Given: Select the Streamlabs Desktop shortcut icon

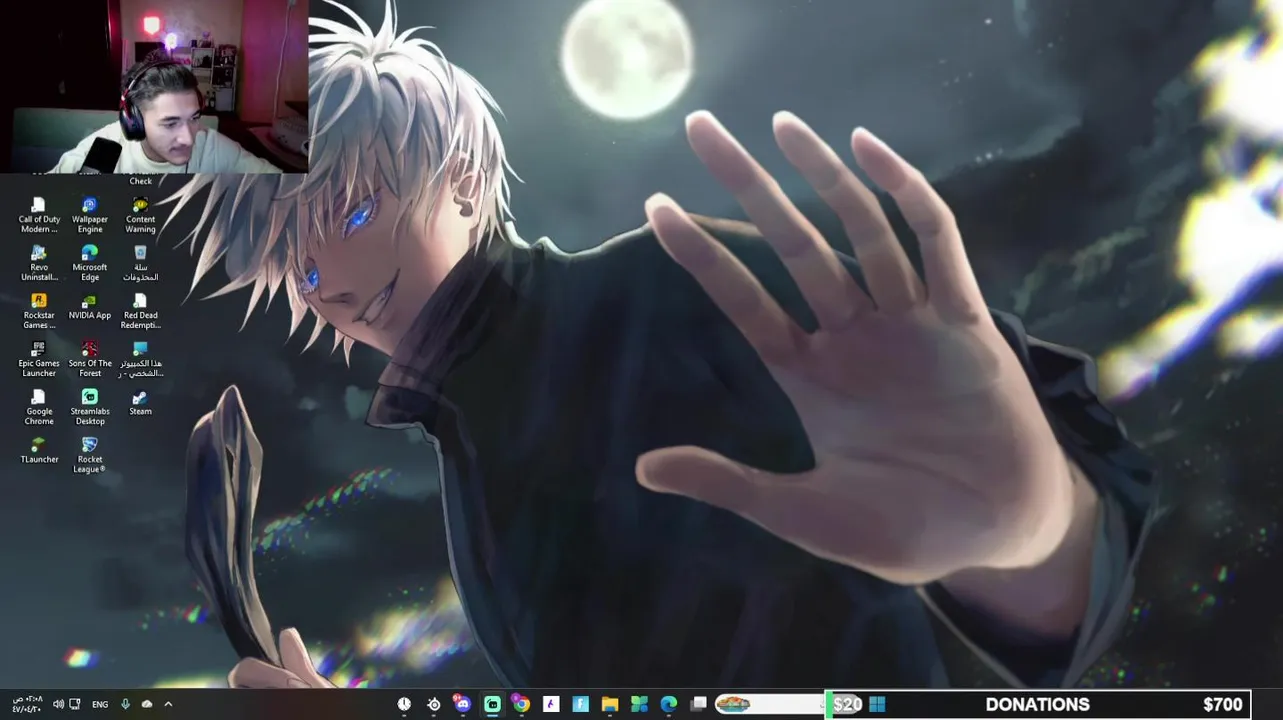Looking at the screenshot, I should point(90,407).
